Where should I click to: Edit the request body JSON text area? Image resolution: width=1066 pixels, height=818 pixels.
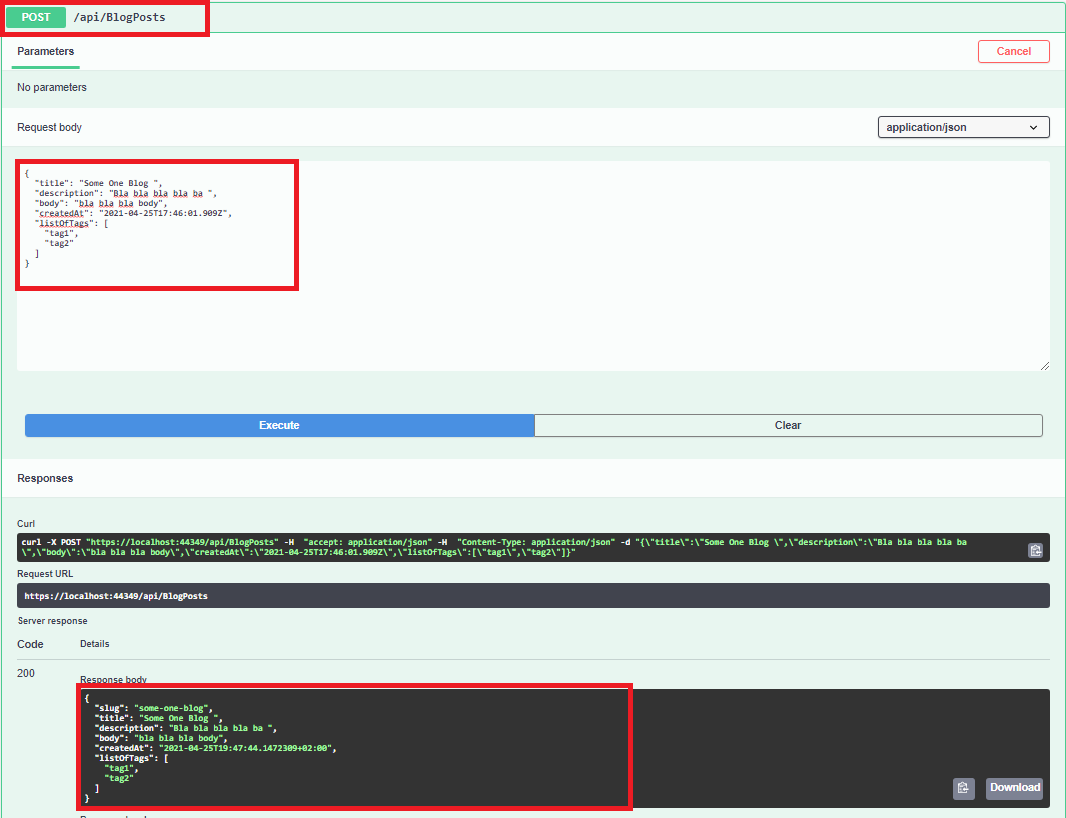533,266
